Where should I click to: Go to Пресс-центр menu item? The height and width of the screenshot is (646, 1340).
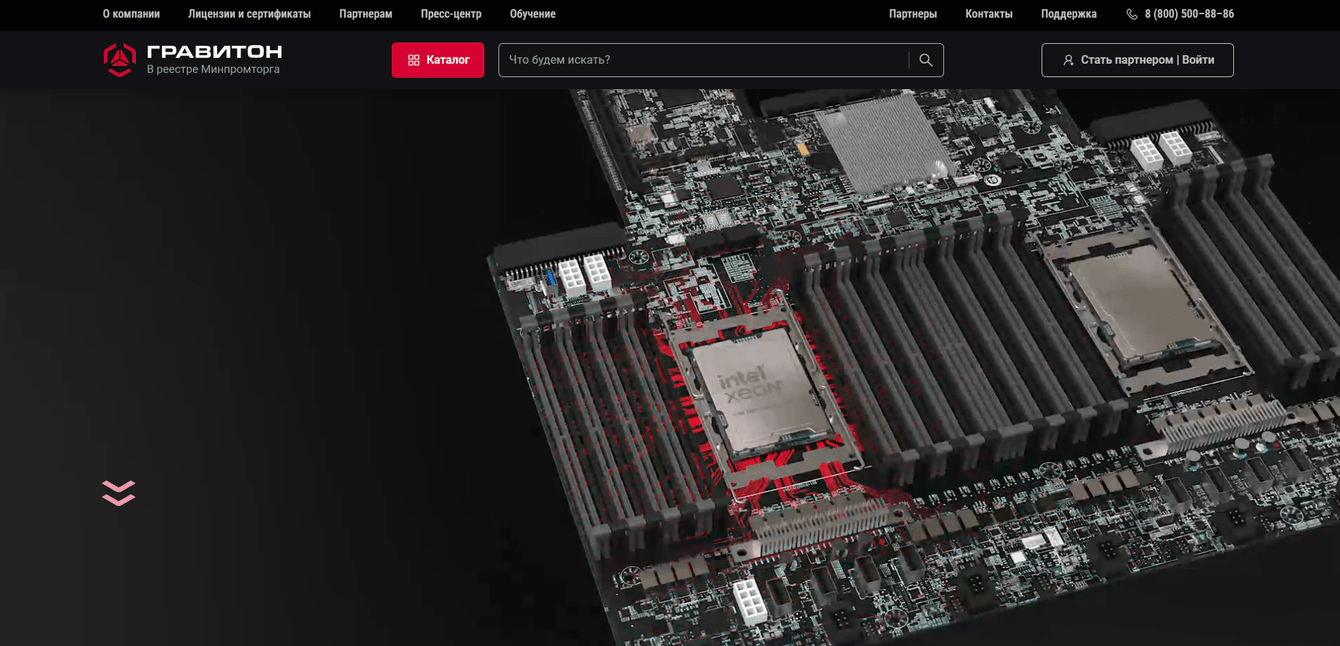click(x=451, y=14)
